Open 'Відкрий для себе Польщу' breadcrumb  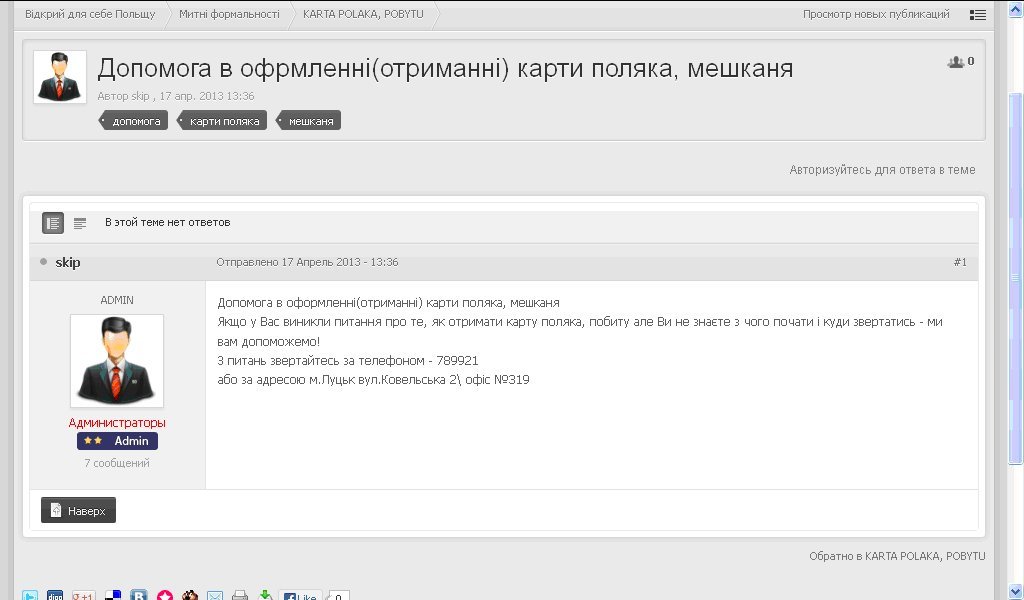pyautogui.click(x=90, y=14)
